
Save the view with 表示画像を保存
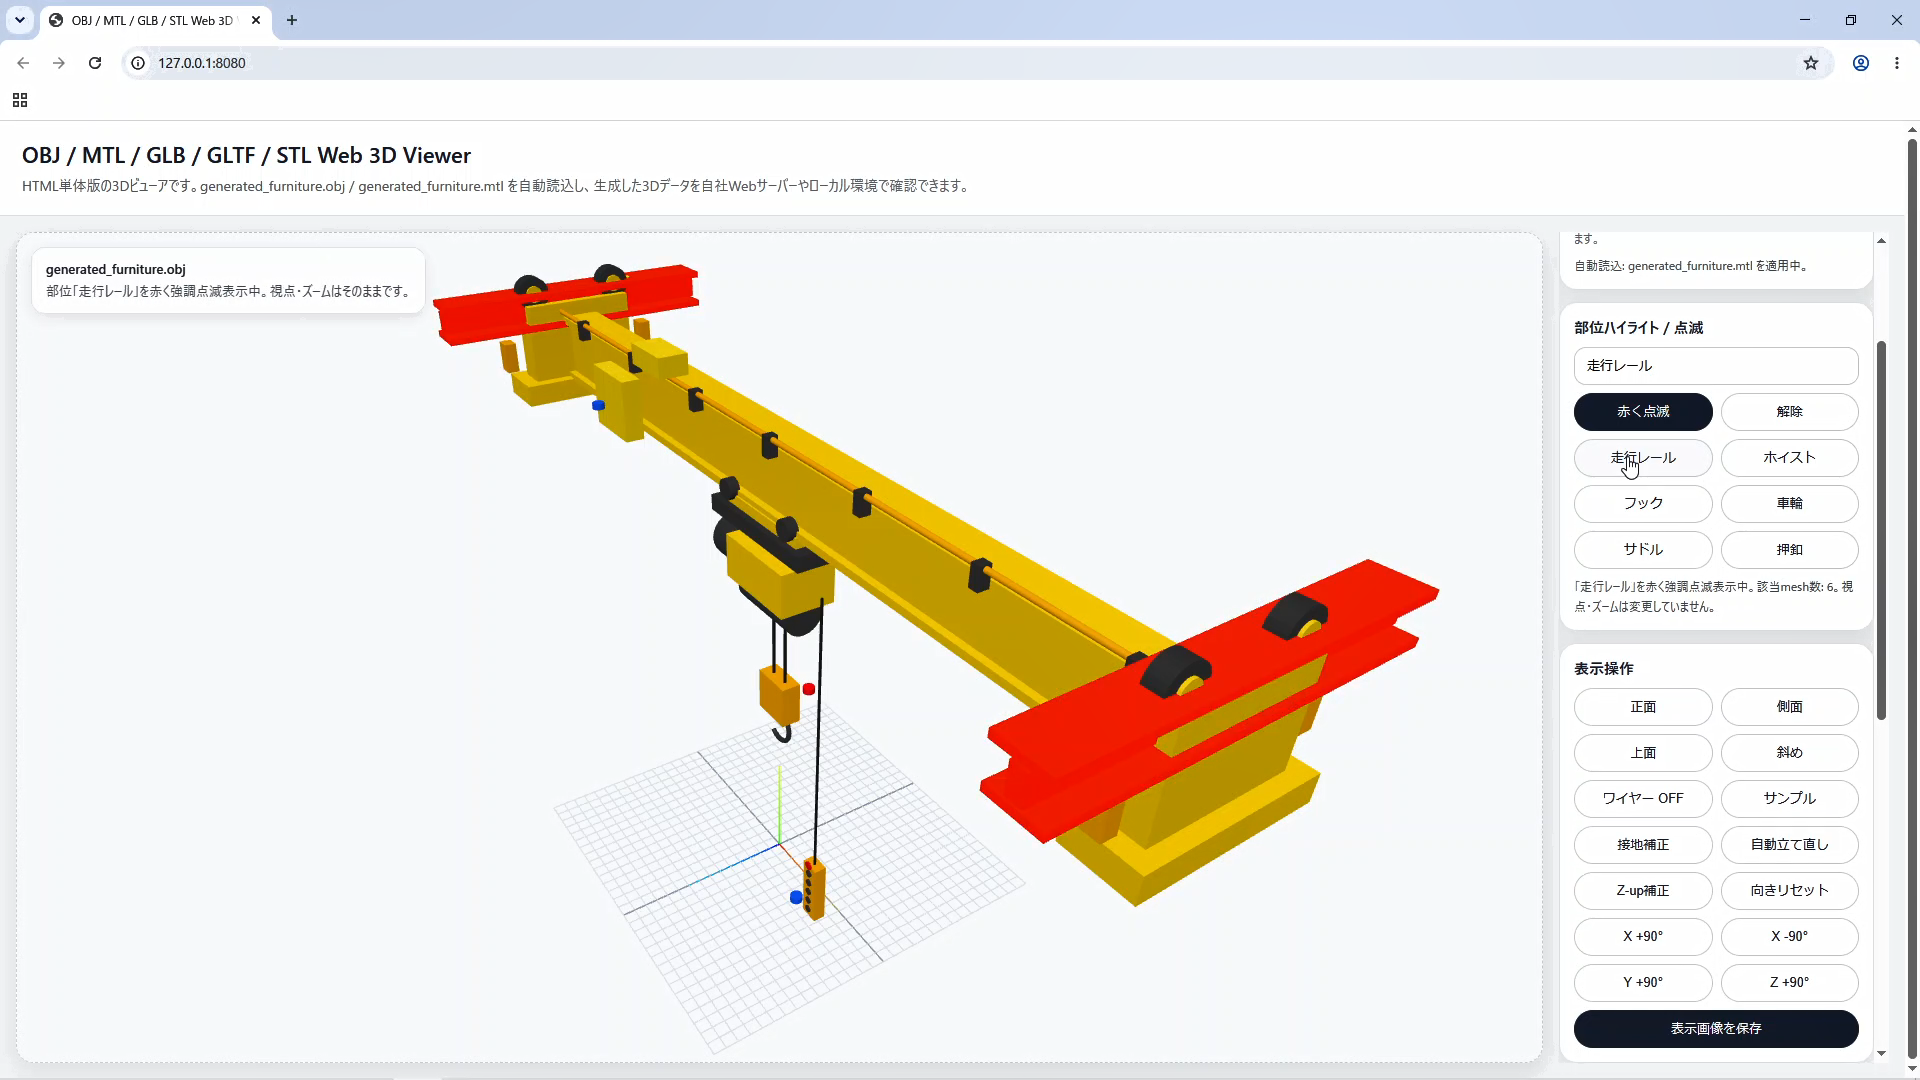point(1716,1029)
